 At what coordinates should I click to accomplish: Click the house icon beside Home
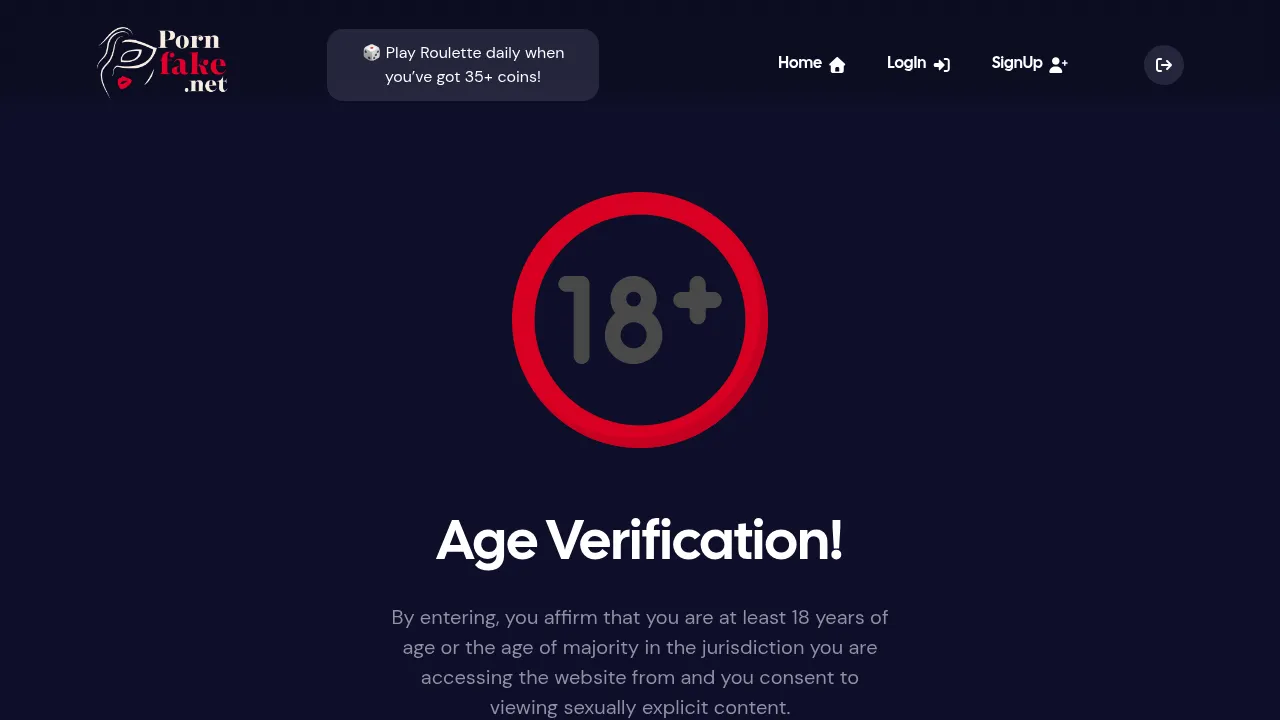coord(837,65)
